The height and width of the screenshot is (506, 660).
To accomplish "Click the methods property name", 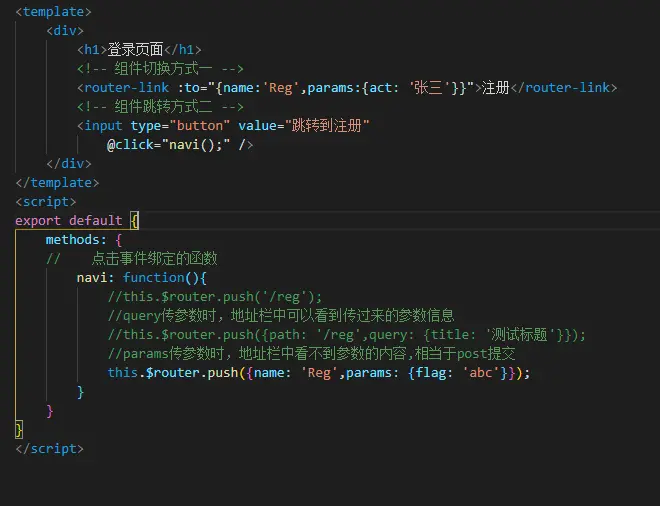I will tap(72, 240).
